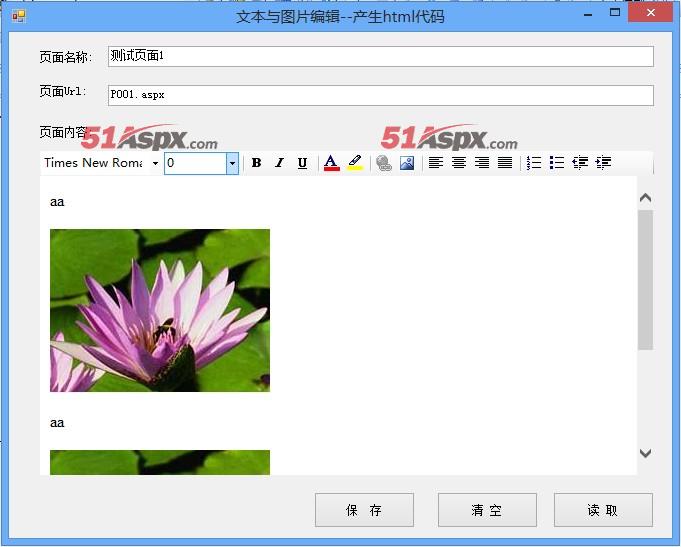Image resolution: width=681 pixels, height=547 pixels.
Task: Click the editor scrollbar down arrow
Action: (645, 453)
